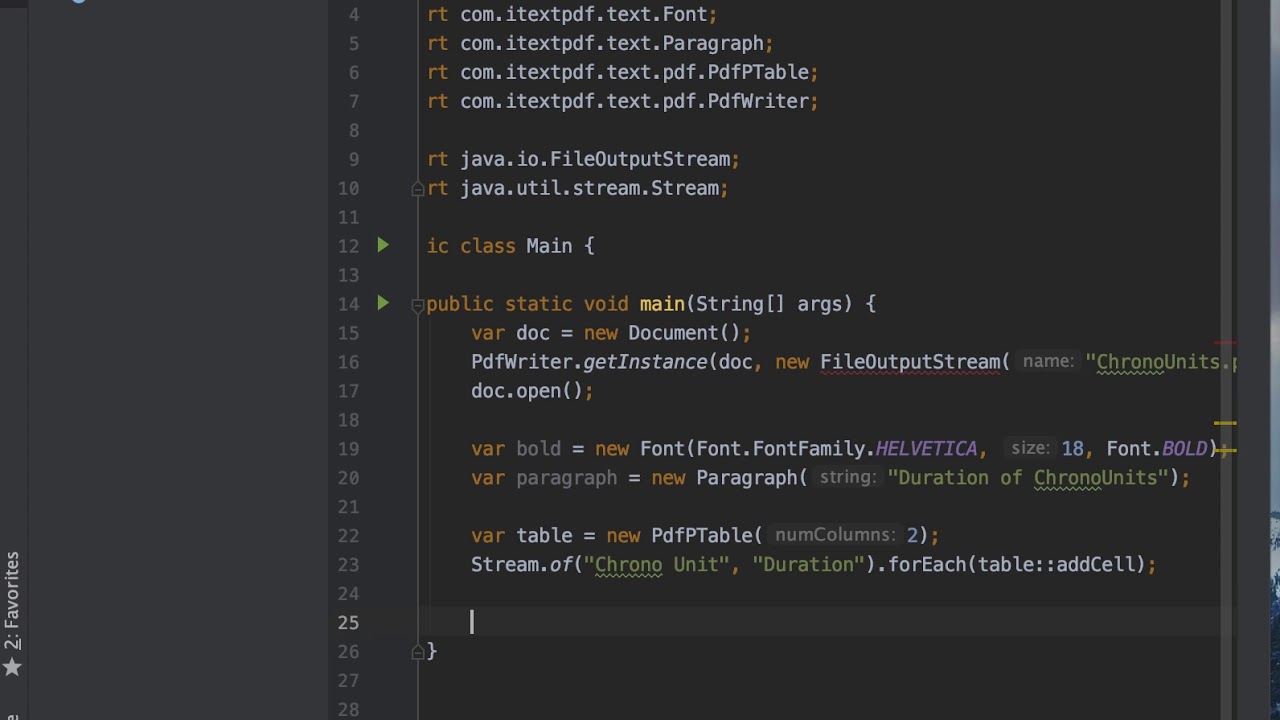Jump to yellow warning stripe mark near line 19
This screenshot has height=720, width=1280.
[x=1226, y=451]
